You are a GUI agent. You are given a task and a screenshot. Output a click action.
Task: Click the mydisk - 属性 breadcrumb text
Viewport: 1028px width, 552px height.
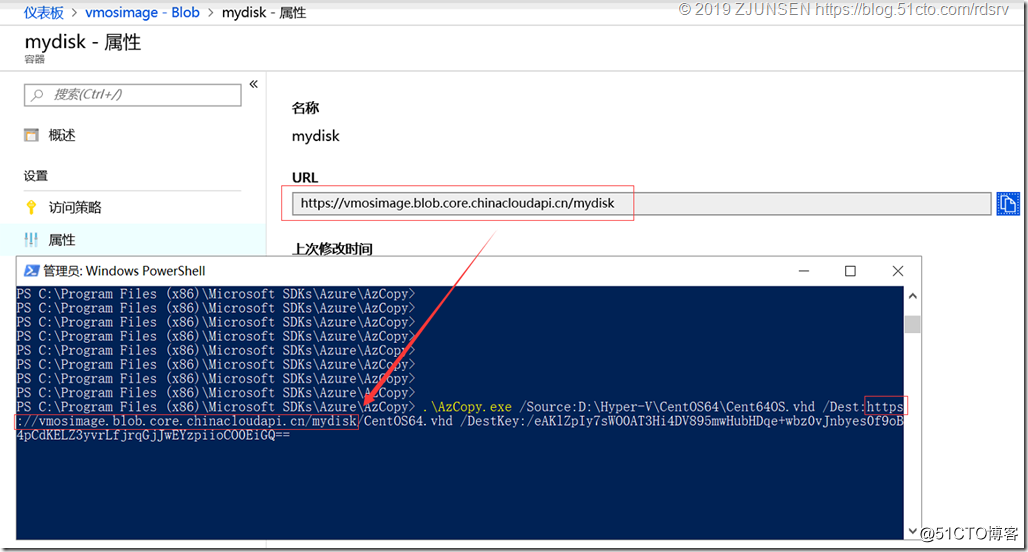(x=264, y=12)
